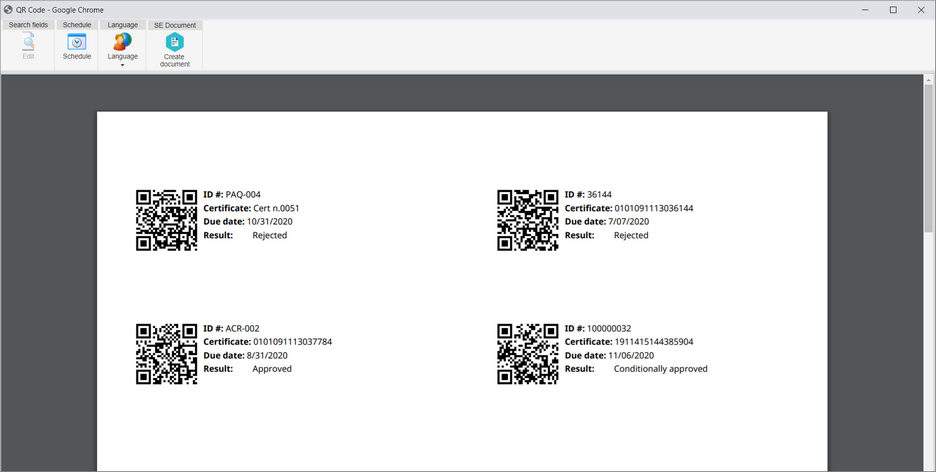
Task: Click the ID value PAQ-004
Action: tap(243, 195)
